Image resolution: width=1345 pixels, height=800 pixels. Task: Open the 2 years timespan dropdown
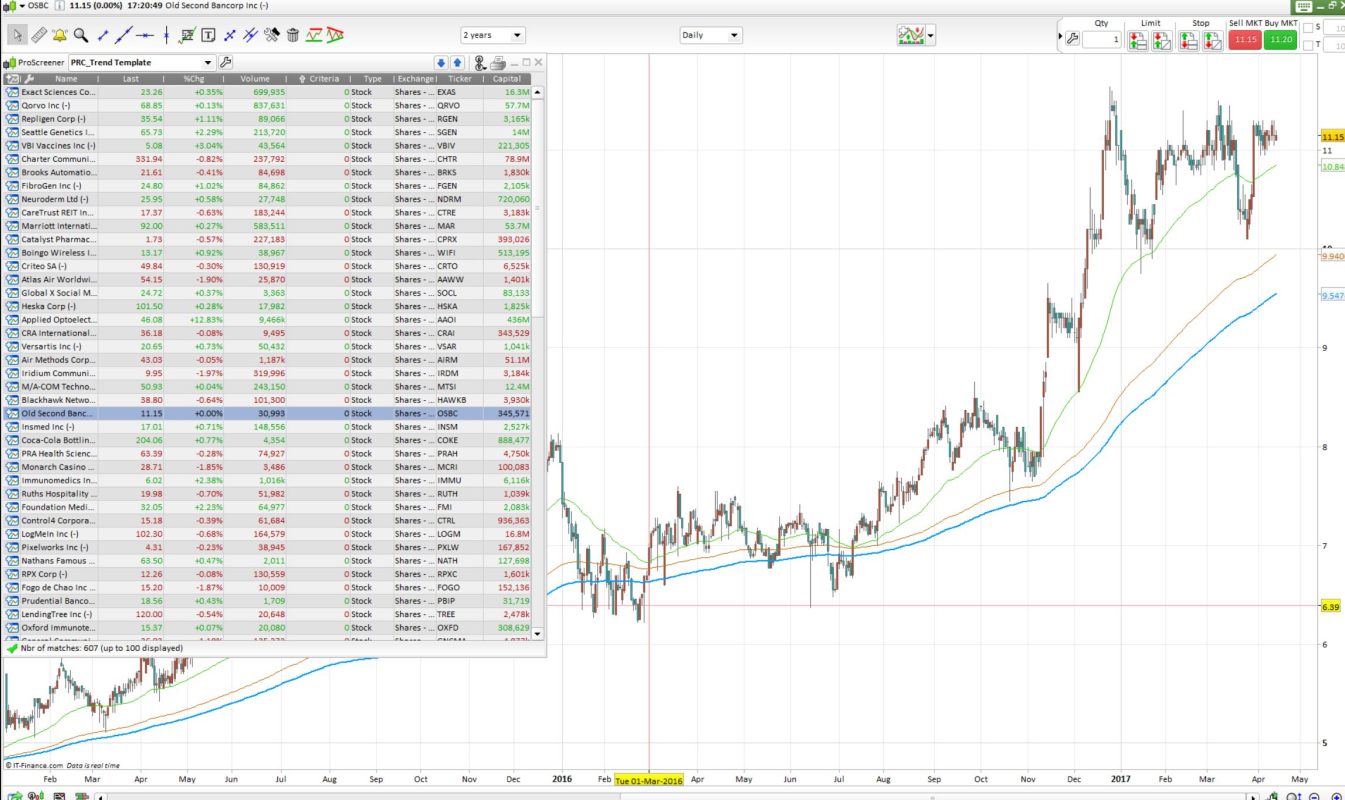tap(492, 35)
